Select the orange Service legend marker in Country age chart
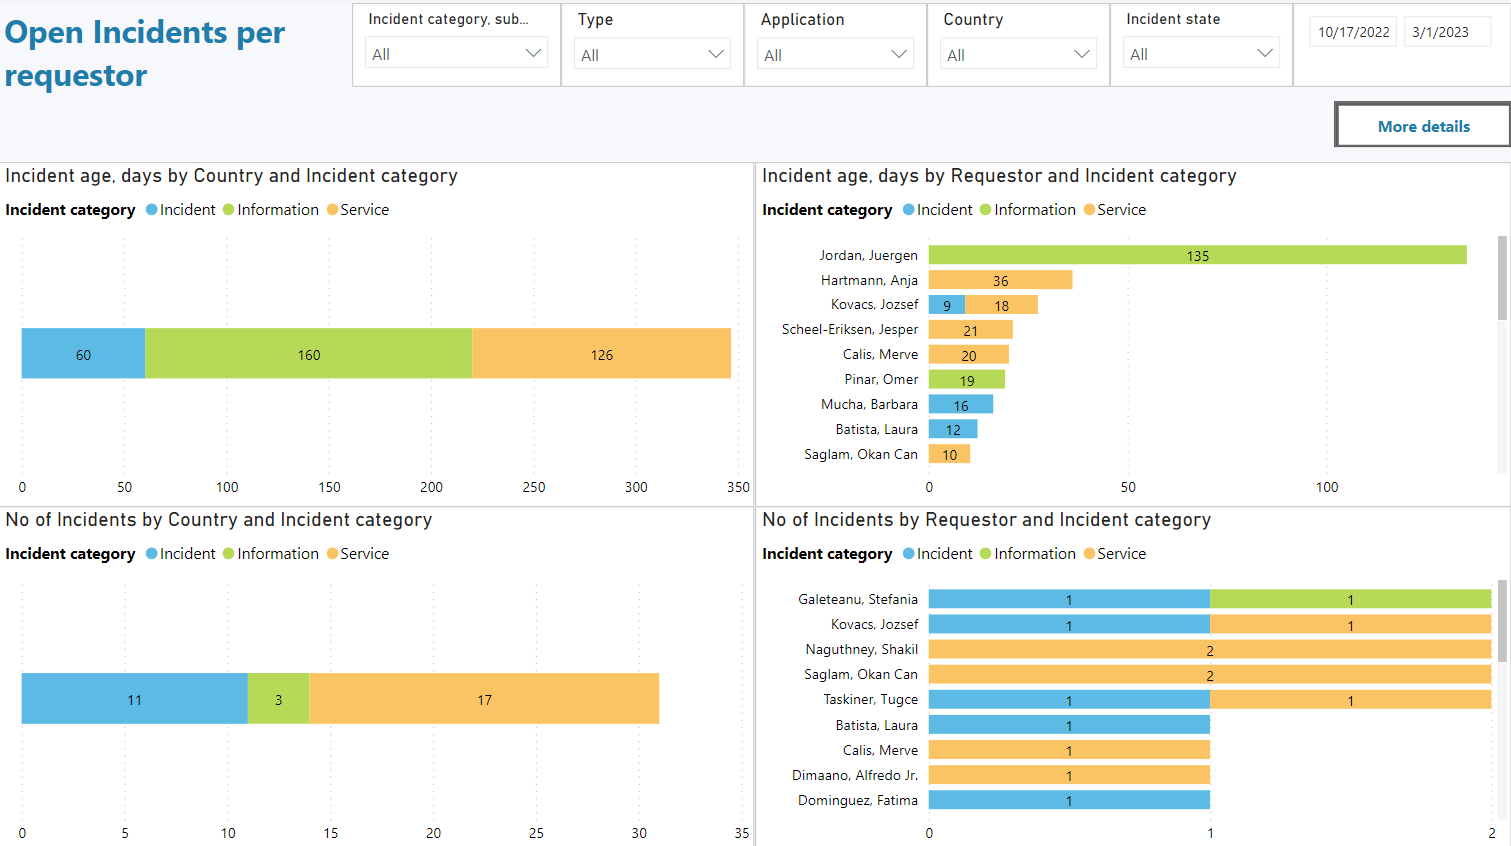This screenshot has width=1511, height=846. pyautogui.click(x=332, y=210)
